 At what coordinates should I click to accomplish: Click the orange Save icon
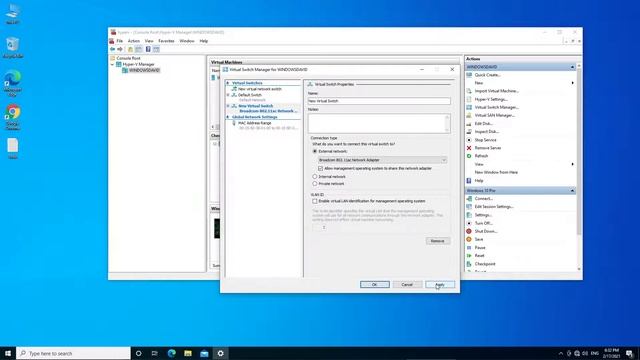(x=469, y=240)
